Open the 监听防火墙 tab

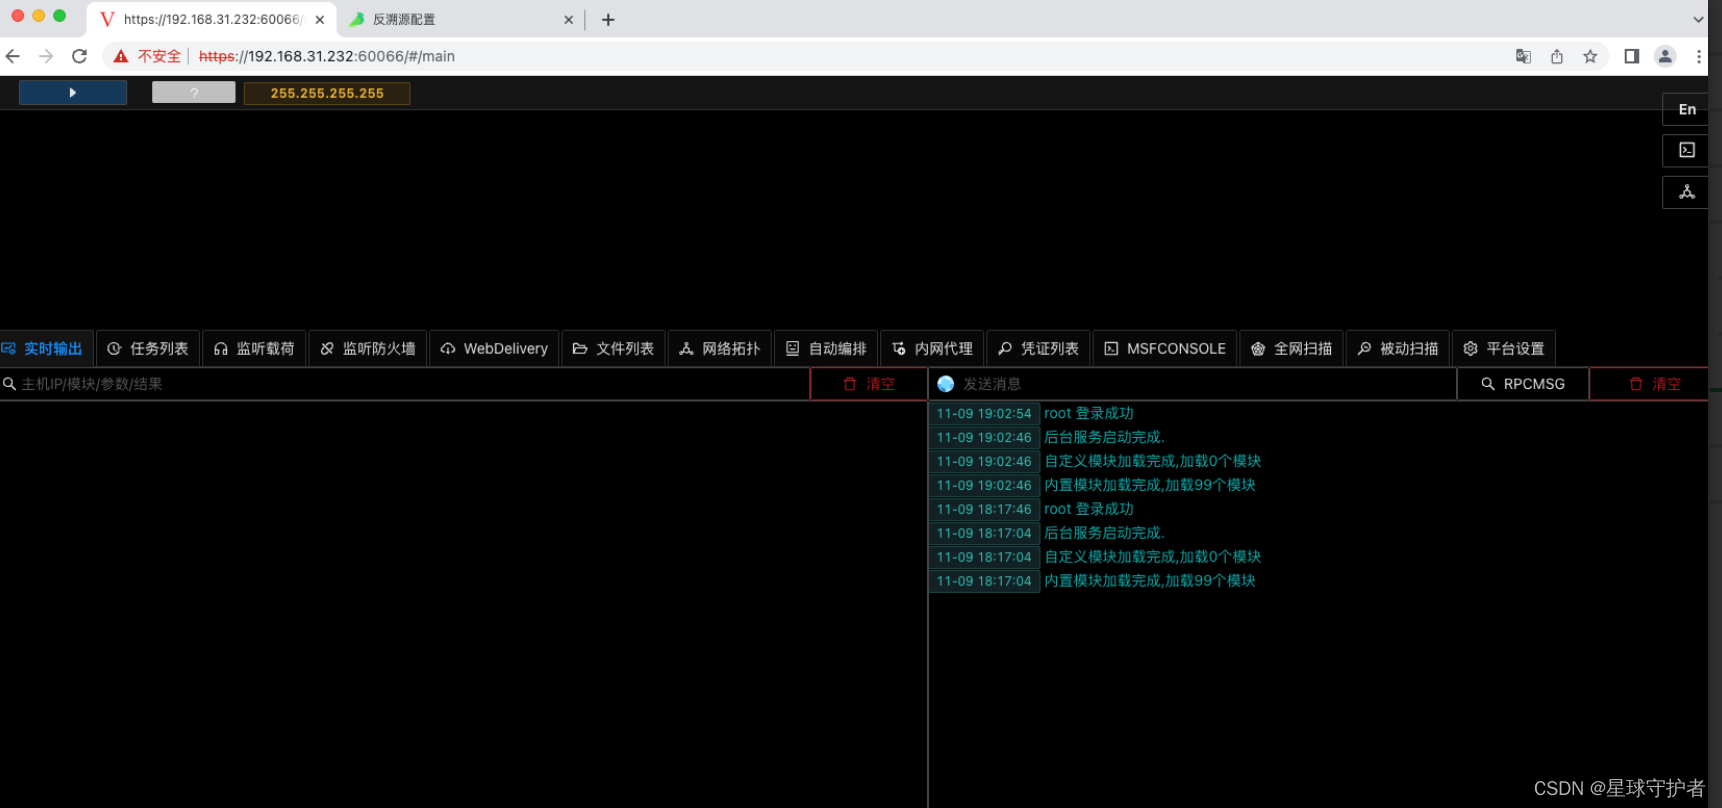(x=368, y=349)
